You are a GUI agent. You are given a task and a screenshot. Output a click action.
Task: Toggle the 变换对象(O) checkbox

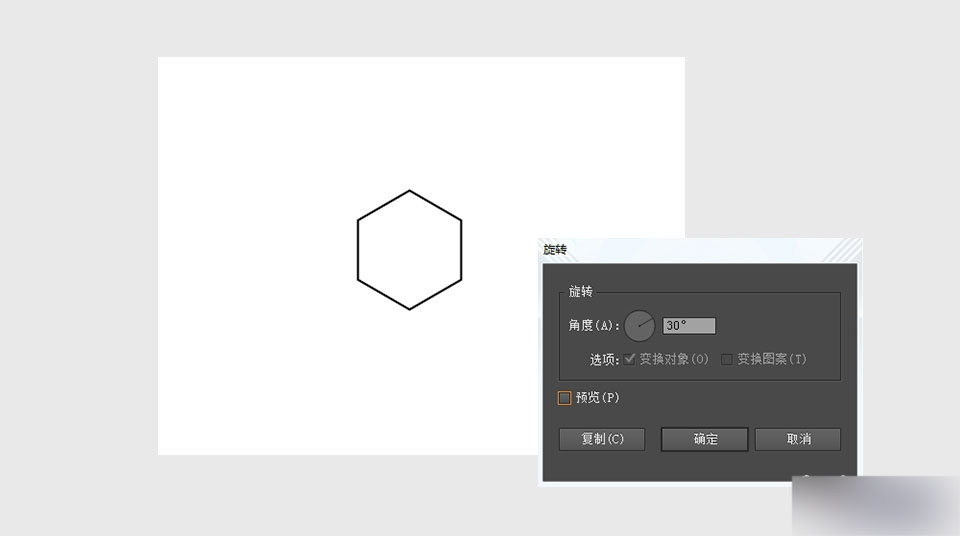[x=629, y=359]
